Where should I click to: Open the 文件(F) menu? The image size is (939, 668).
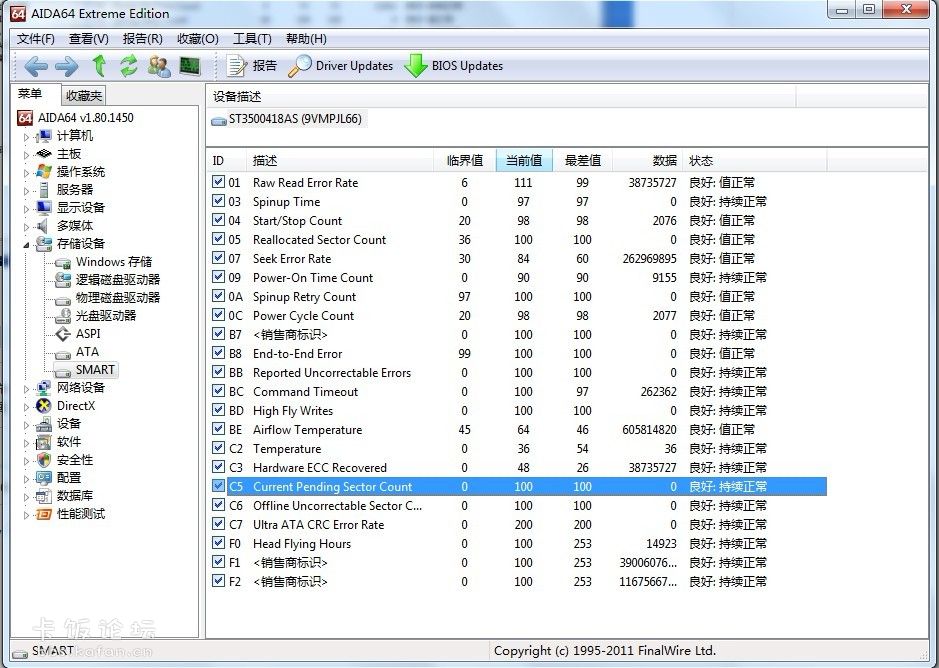pyautogui.click(x=35, y=39)
